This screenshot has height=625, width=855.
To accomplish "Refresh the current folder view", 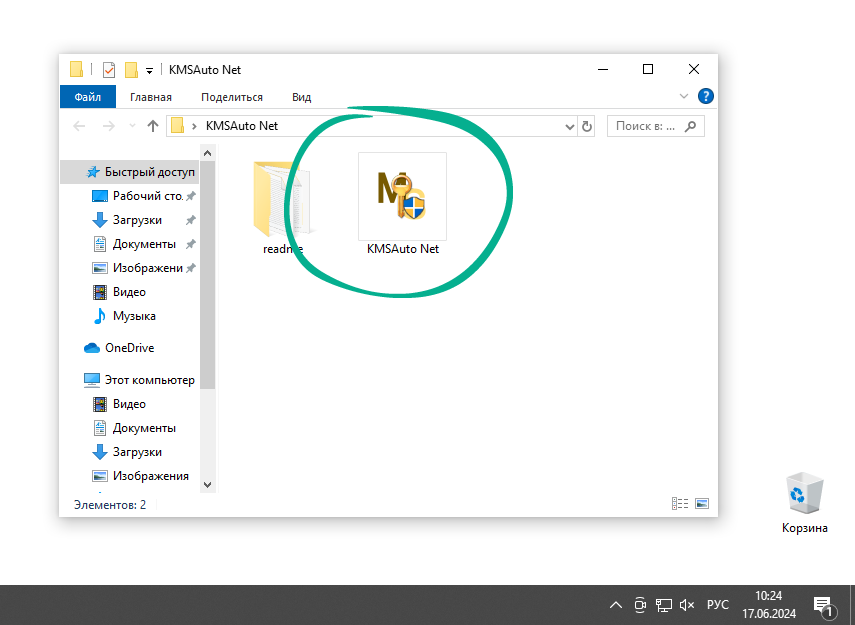I will click(x=587, y=127).
